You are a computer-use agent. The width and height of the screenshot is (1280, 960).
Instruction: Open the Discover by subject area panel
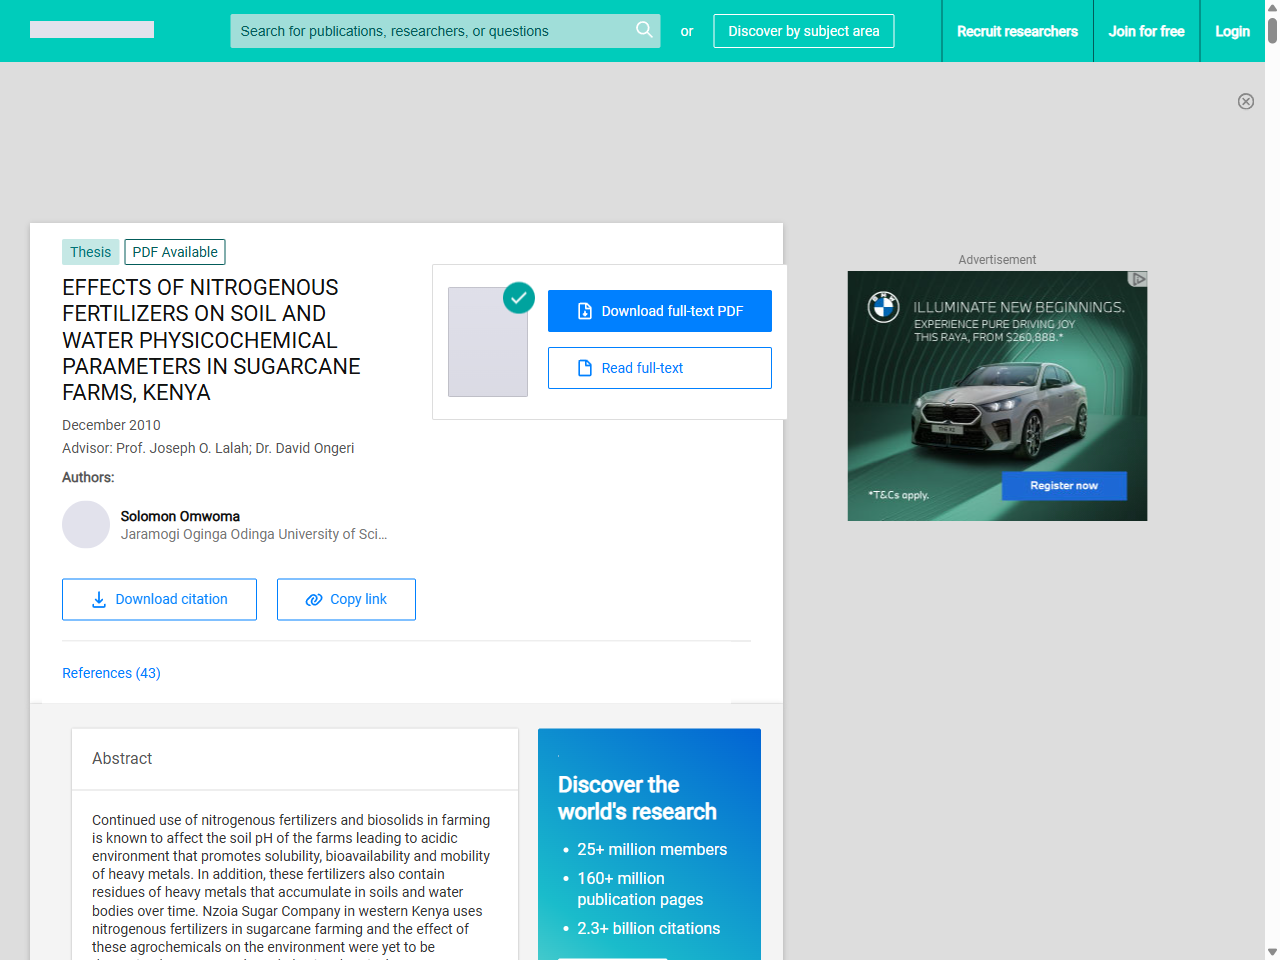(x=803, y=31)
